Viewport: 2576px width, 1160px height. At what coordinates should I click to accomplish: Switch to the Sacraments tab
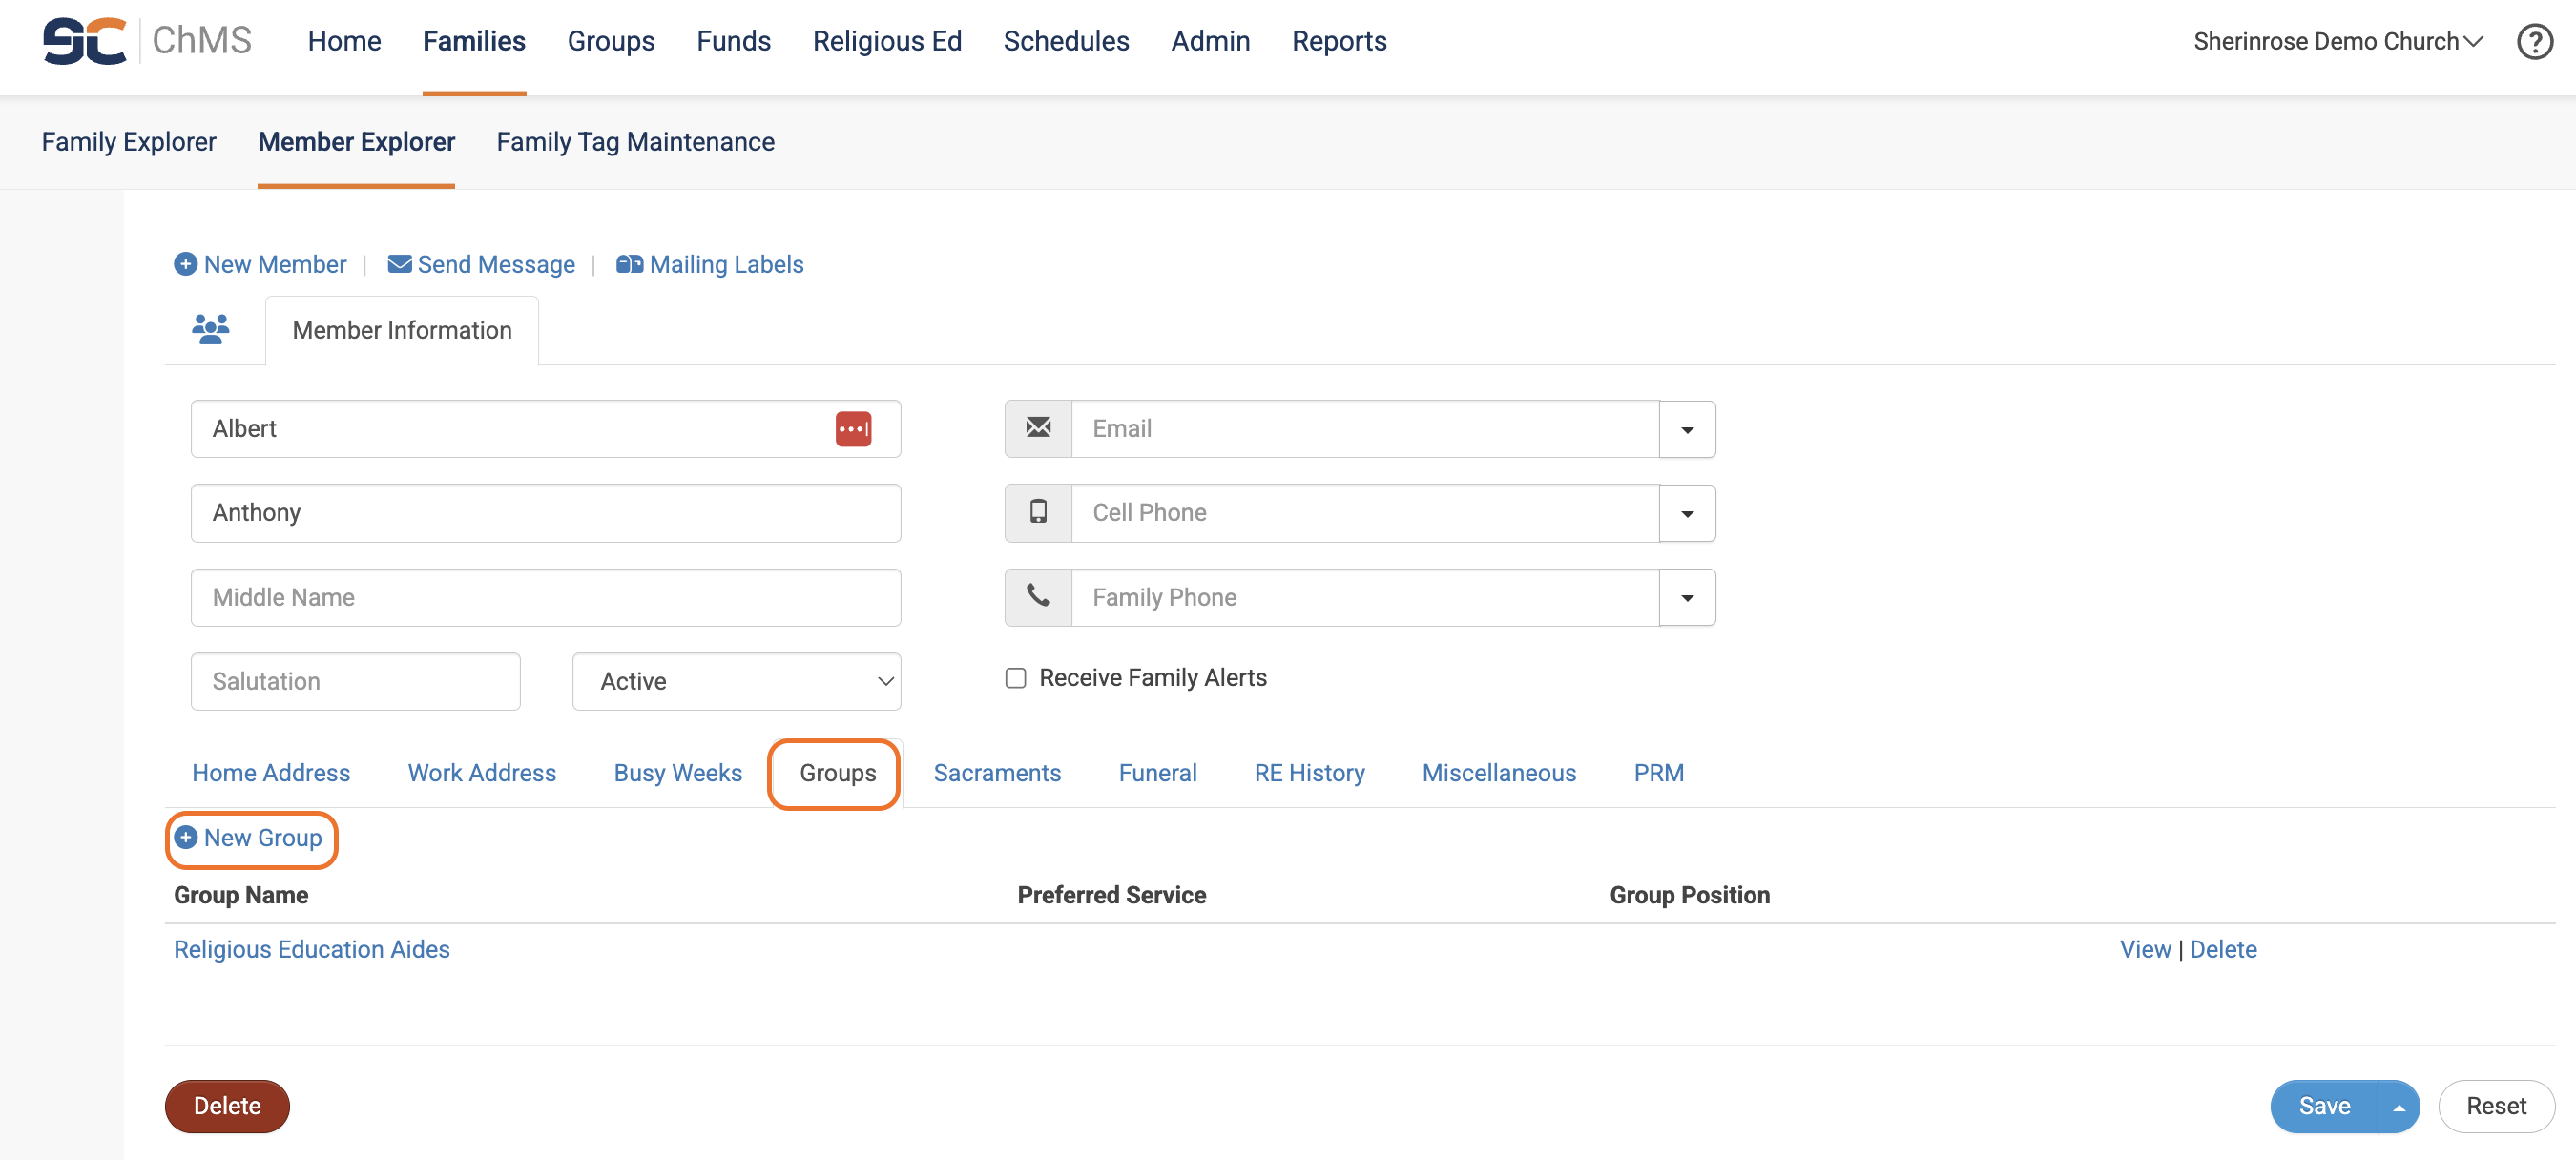(x=996, y=772)
